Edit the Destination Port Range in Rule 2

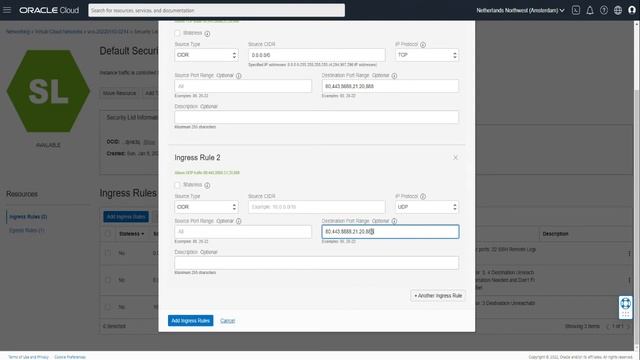tap(390, 231)
